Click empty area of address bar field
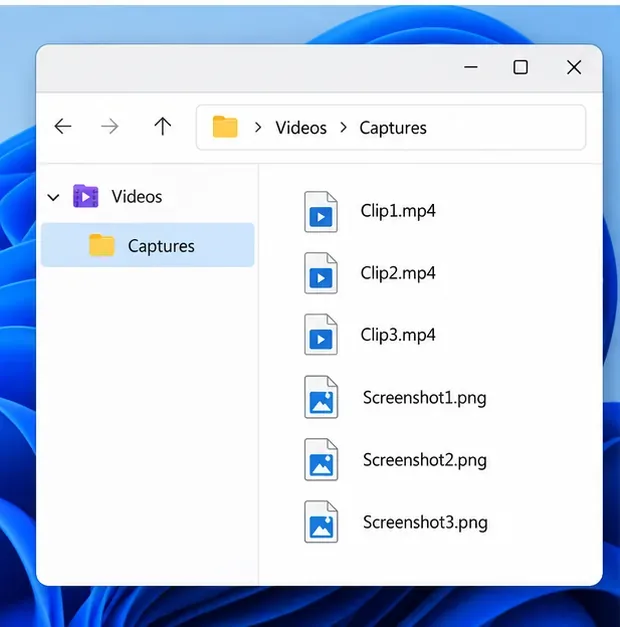620x627 pixels. click(x=504, y=128)
